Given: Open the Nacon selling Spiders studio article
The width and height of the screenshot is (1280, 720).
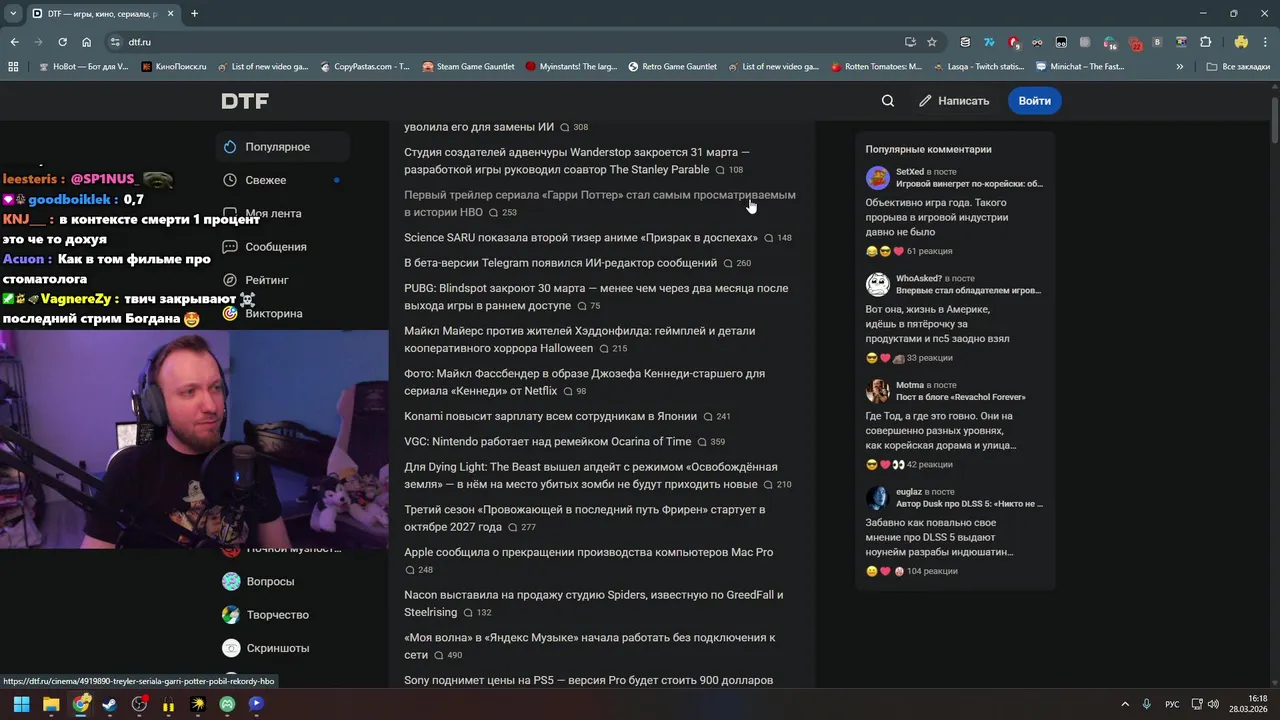Looking at the screenshot, I should pos(593,603).
